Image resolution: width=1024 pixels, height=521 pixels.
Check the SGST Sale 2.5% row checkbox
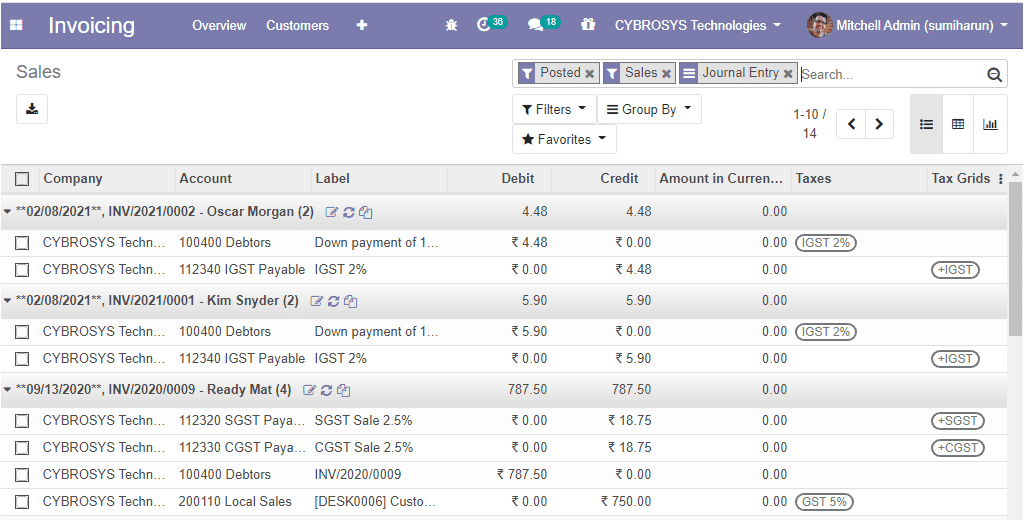22,421
